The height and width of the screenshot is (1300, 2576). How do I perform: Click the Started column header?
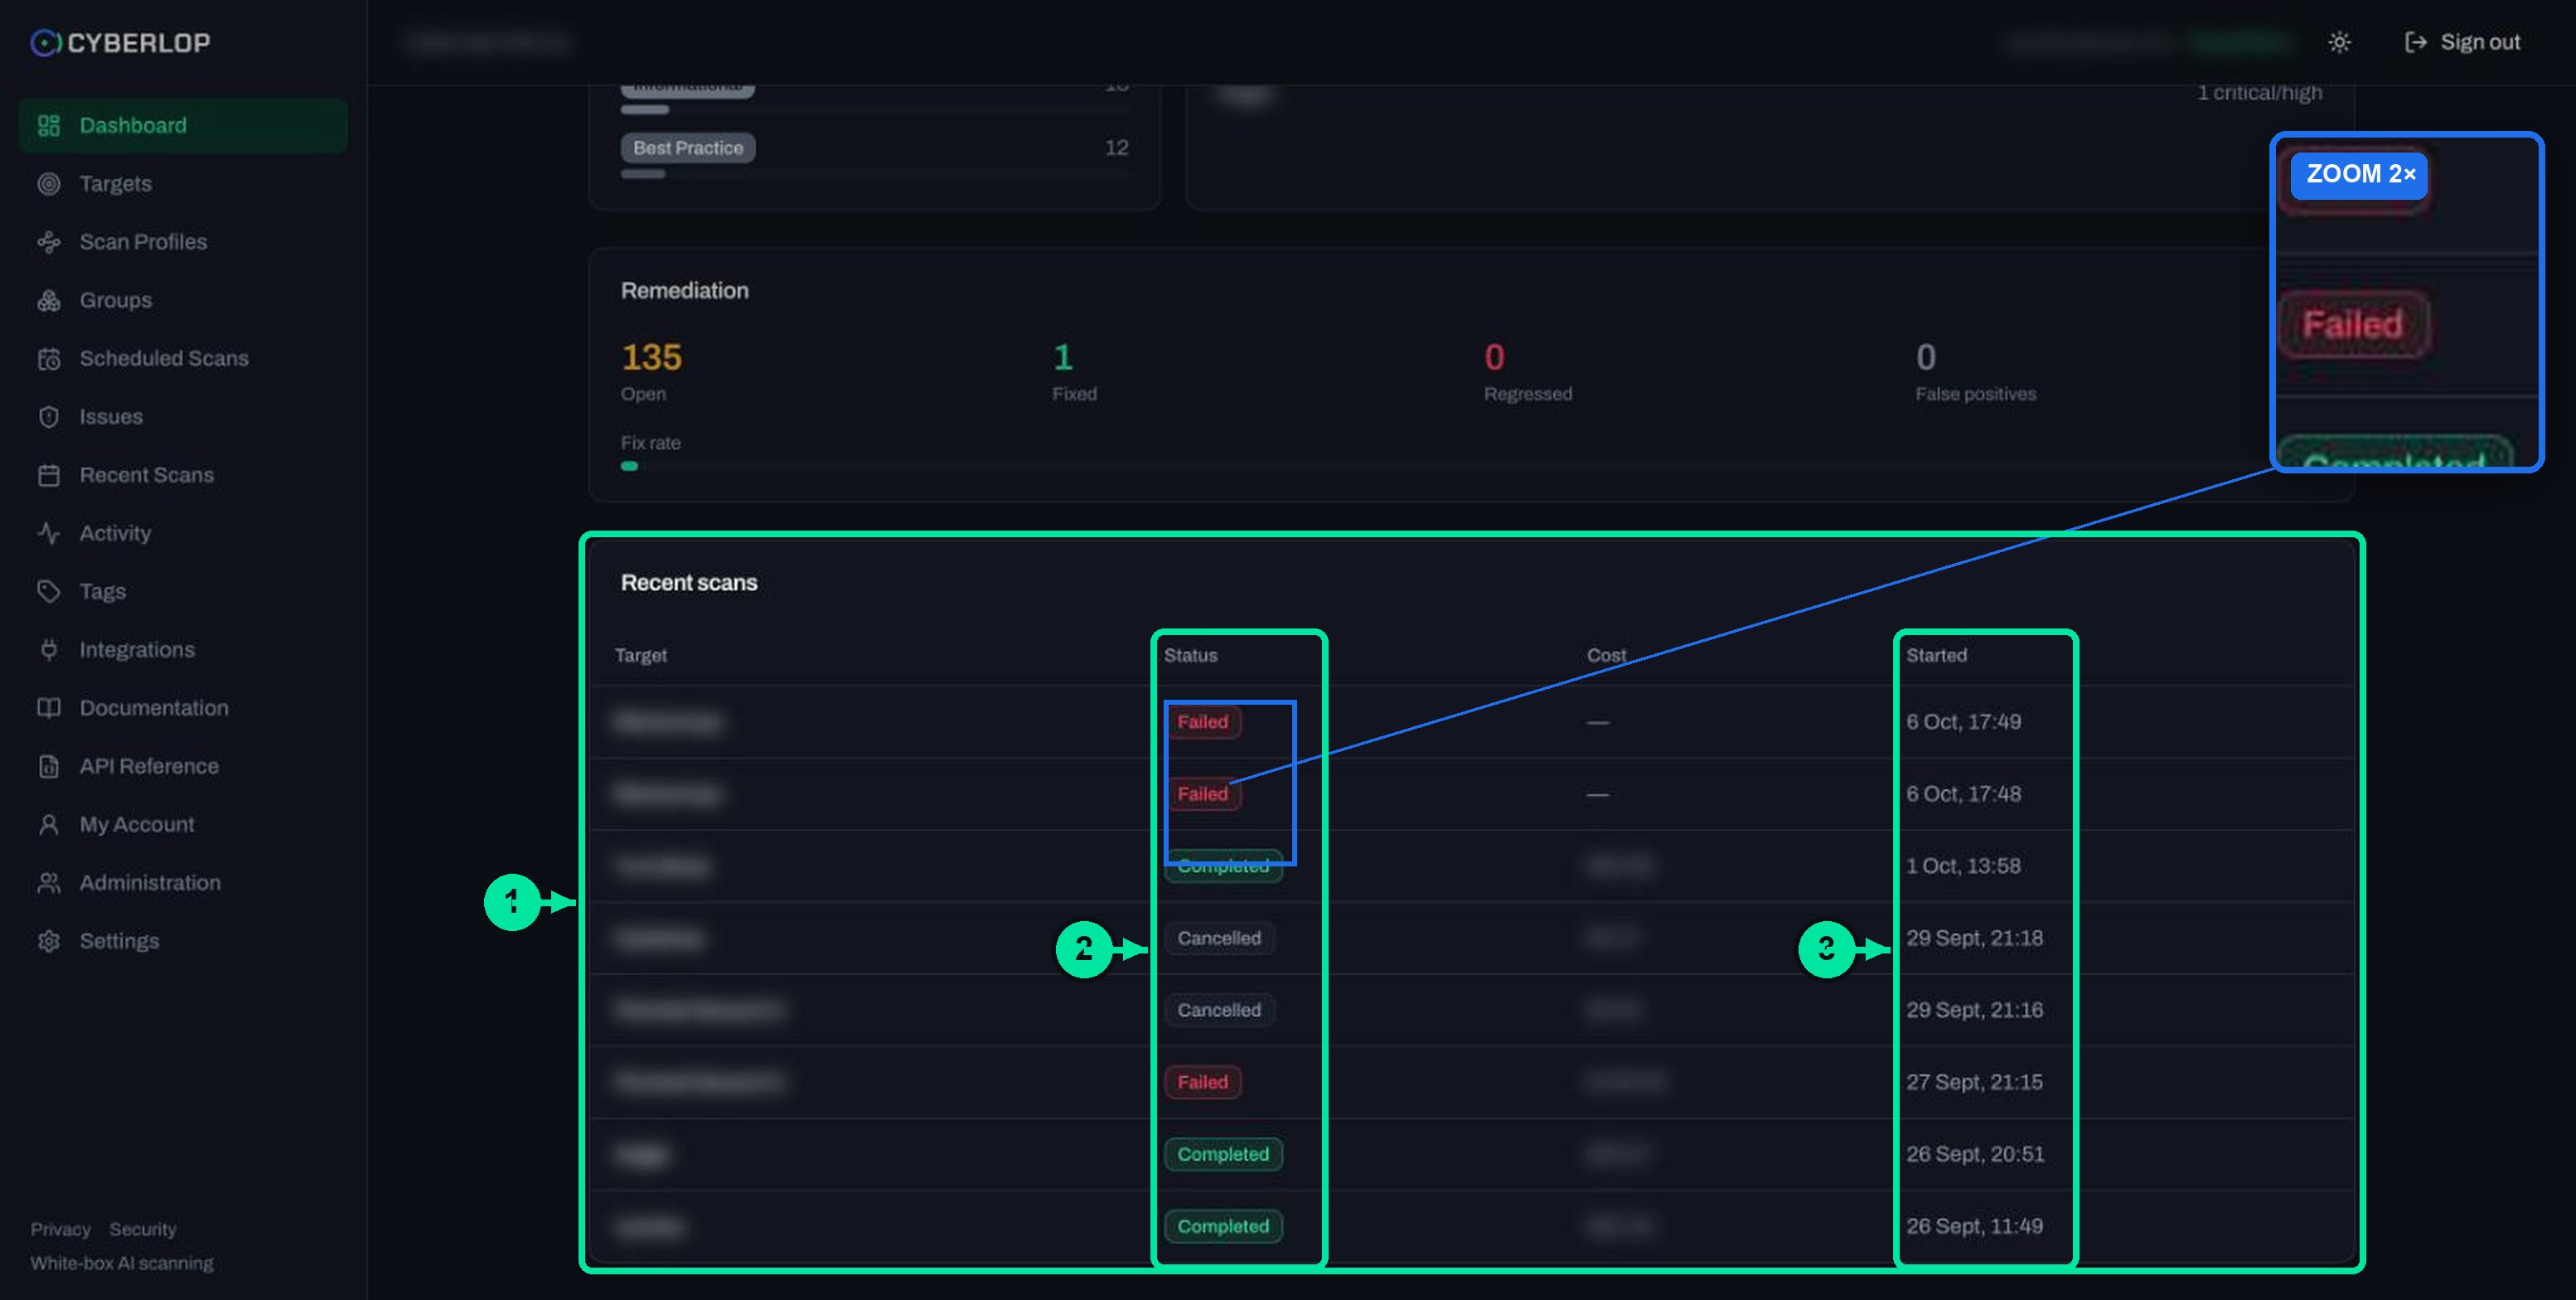[x=1936, y=654]
